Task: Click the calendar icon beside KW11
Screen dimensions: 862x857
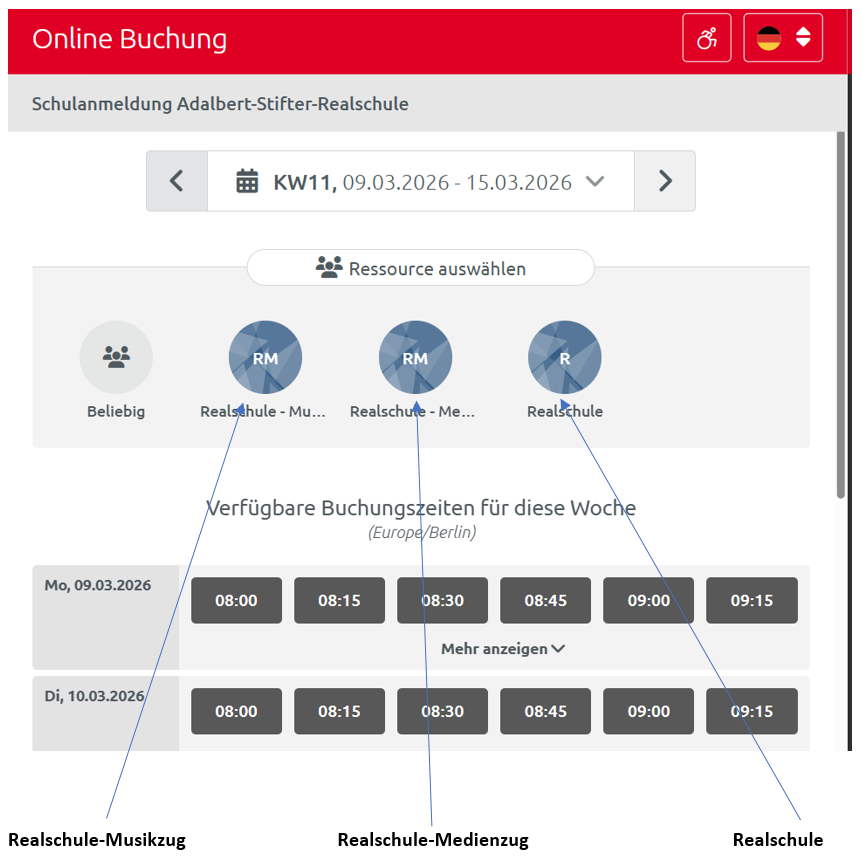Action: (x=247, y=181)
